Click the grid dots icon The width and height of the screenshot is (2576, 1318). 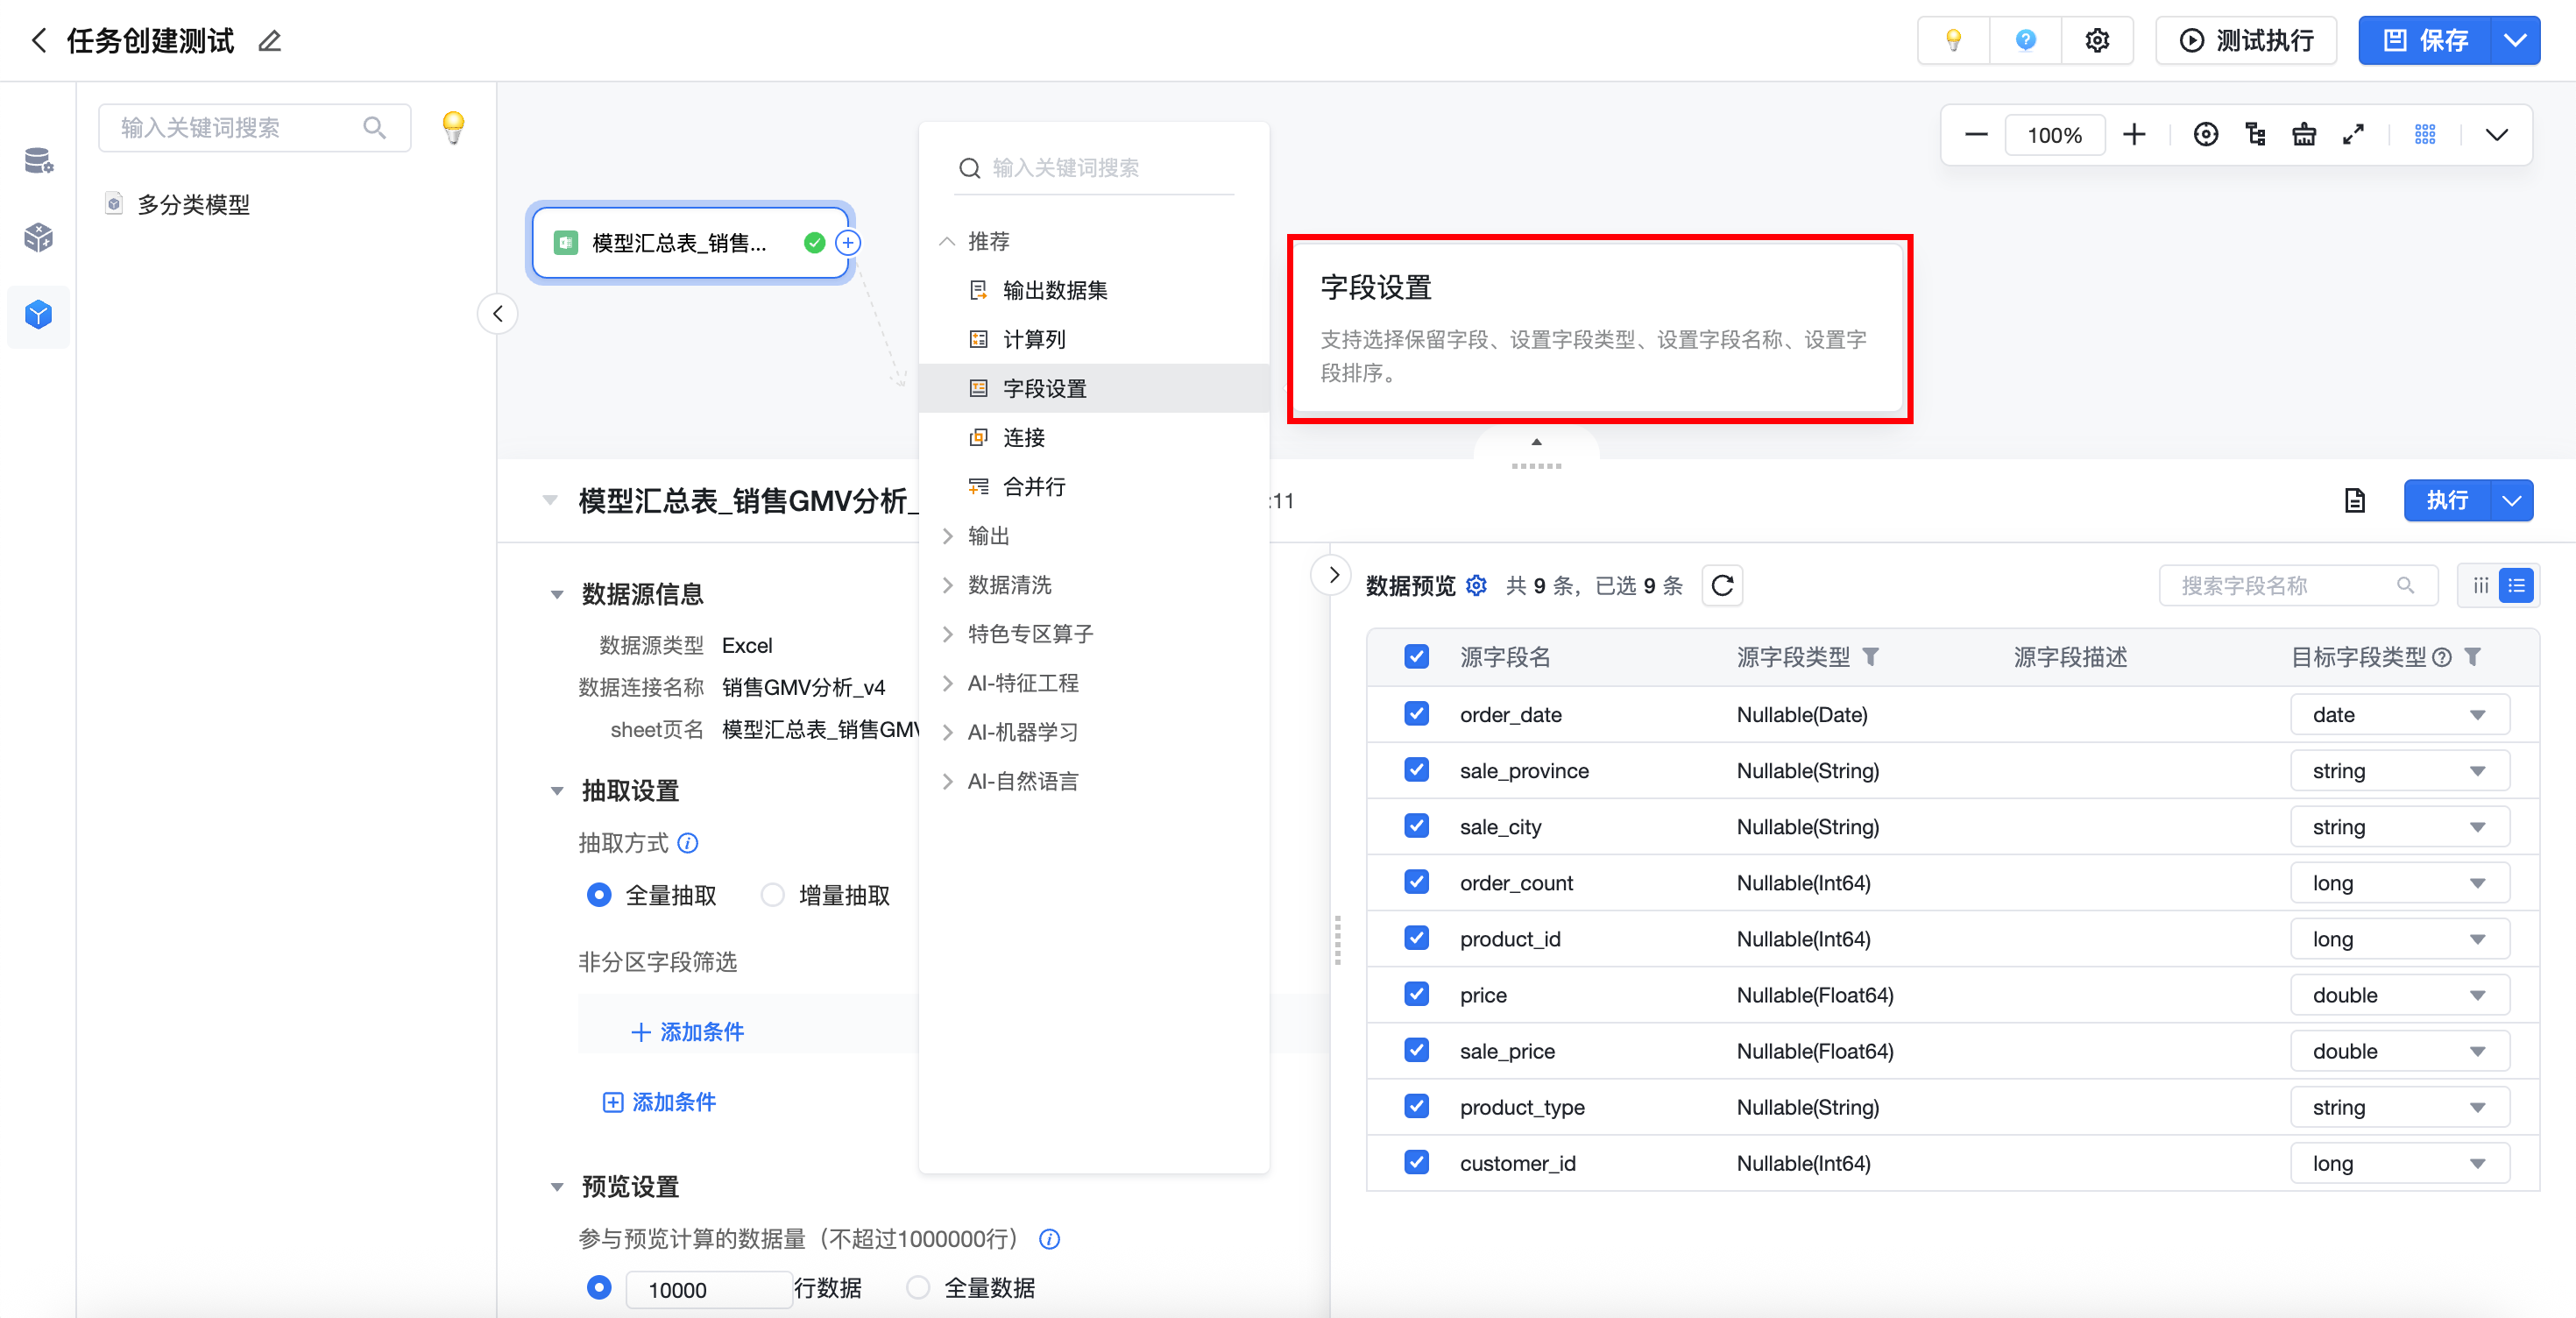click(x=2425, y=135)
